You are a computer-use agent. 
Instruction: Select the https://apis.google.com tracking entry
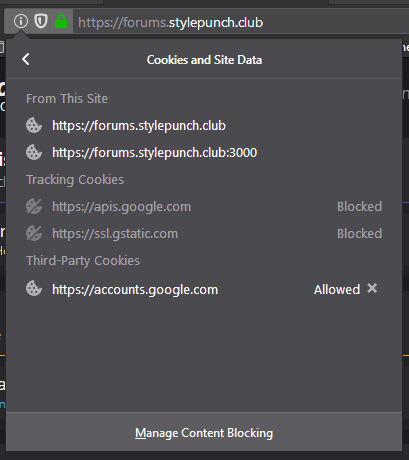204,207
